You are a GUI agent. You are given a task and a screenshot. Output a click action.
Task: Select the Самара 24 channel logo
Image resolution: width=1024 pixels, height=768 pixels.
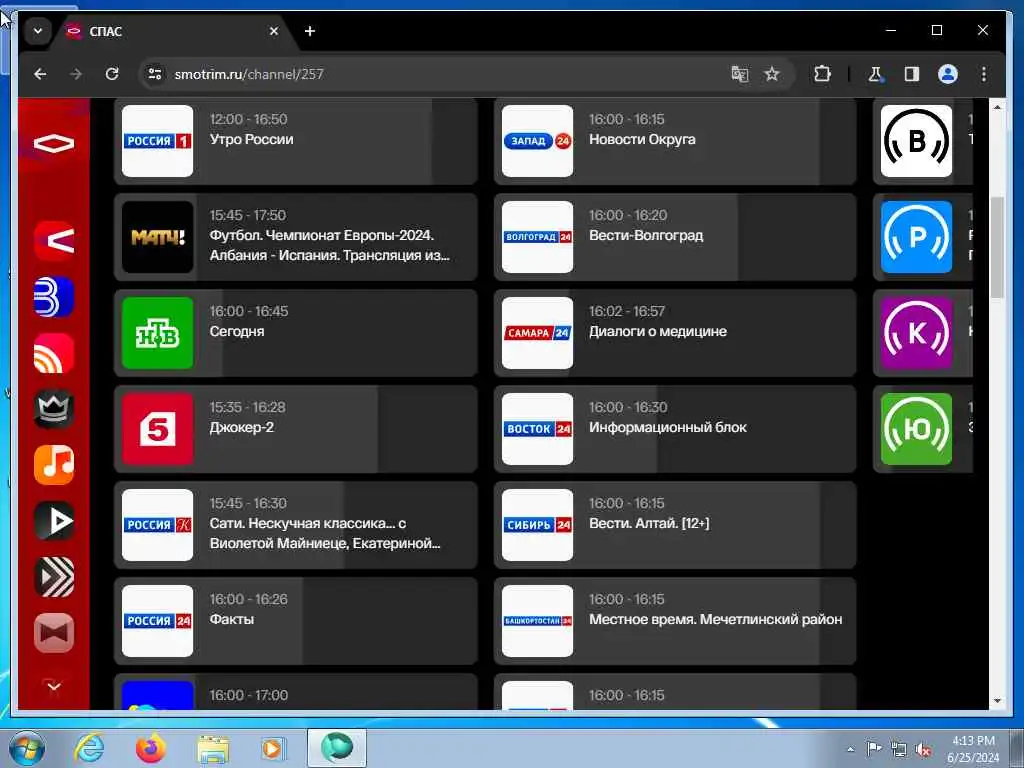537,333
